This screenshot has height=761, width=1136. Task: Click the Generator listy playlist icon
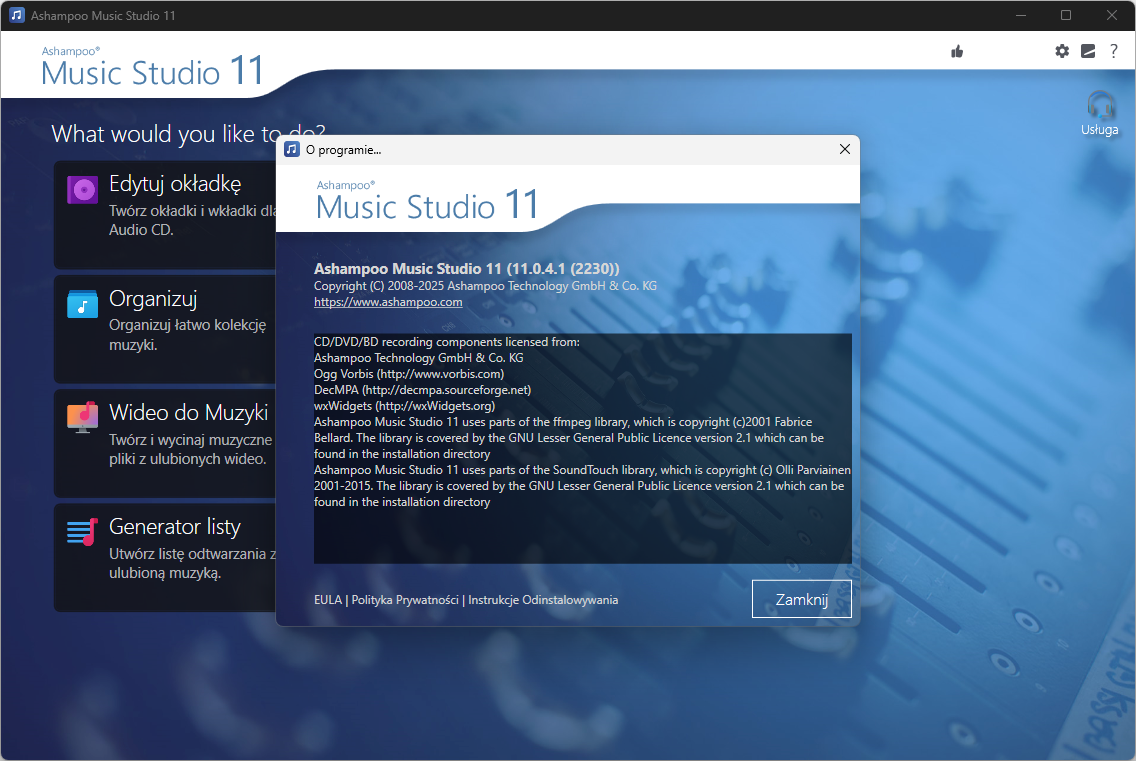coord(83,532)
